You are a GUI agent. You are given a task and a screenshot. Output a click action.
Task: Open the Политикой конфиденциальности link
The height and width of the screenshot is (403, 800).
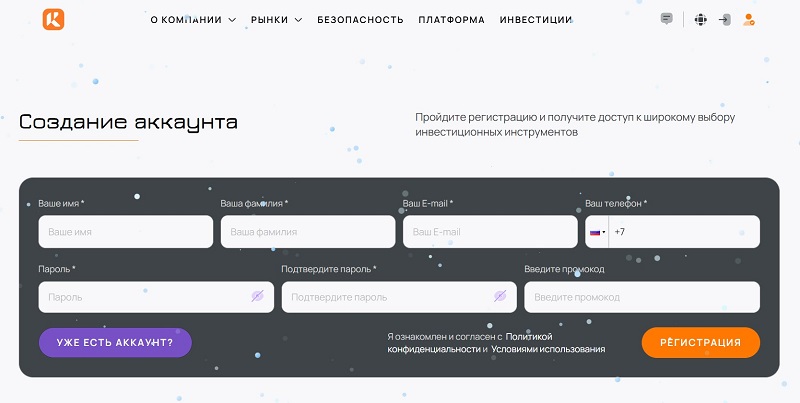coord(469,343)
